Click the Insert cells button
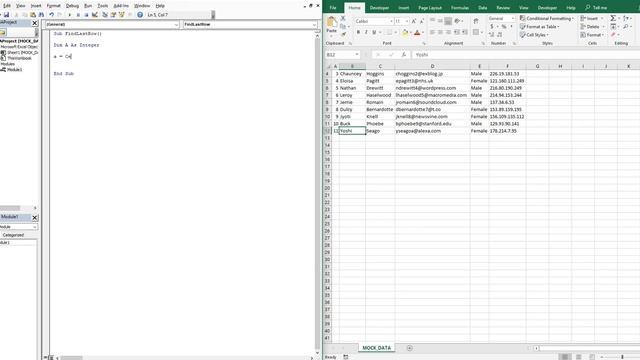 591,18
